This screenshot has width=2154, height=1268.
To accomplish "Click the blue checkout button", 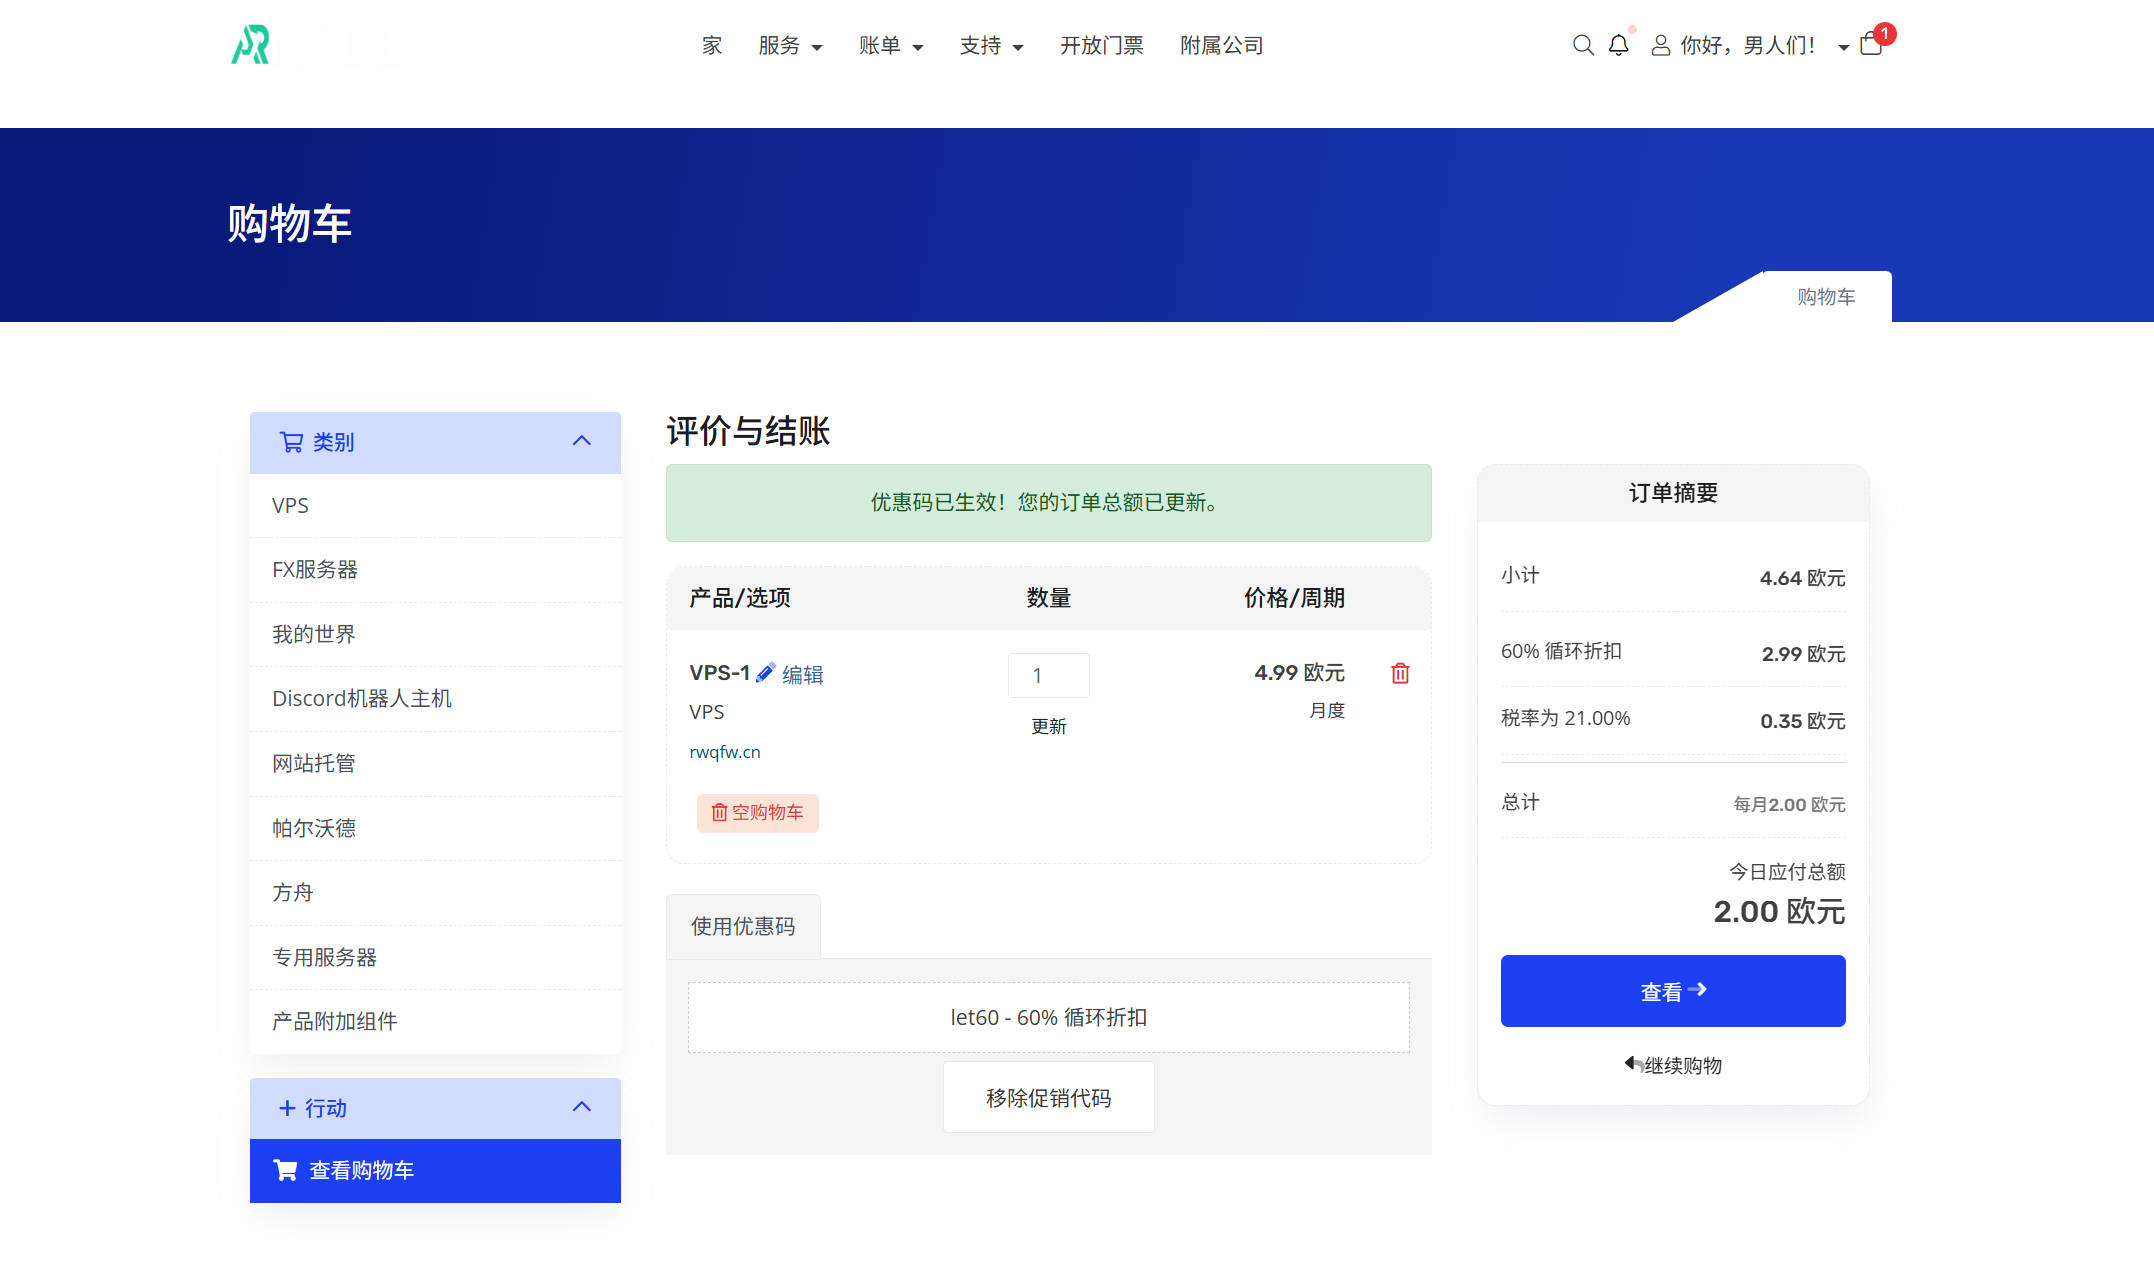I will pyautogui.click(x=1672, y=991).
